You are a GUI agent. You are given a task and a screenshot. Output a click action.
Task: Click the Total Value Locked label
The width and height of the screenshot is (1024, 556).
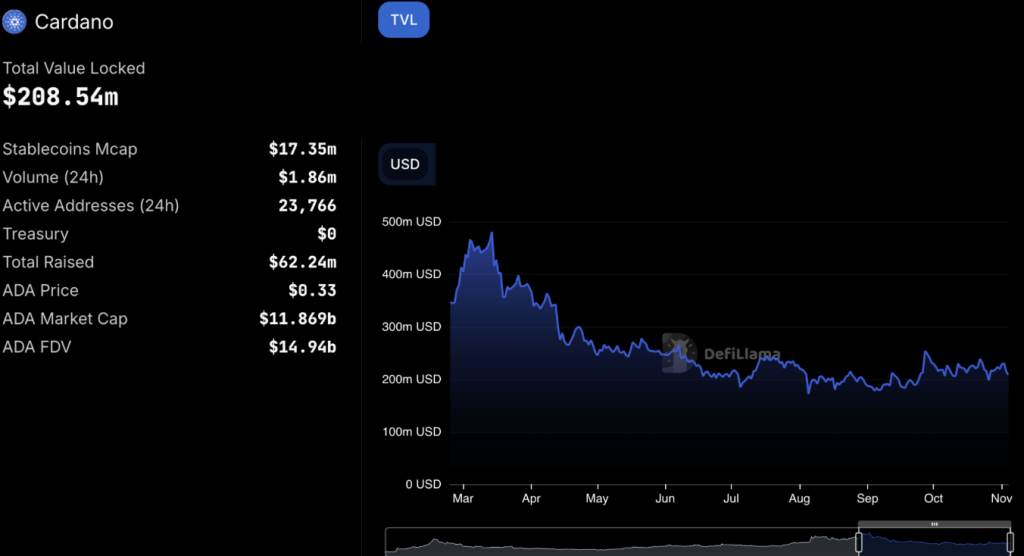[x=74, y=68]
